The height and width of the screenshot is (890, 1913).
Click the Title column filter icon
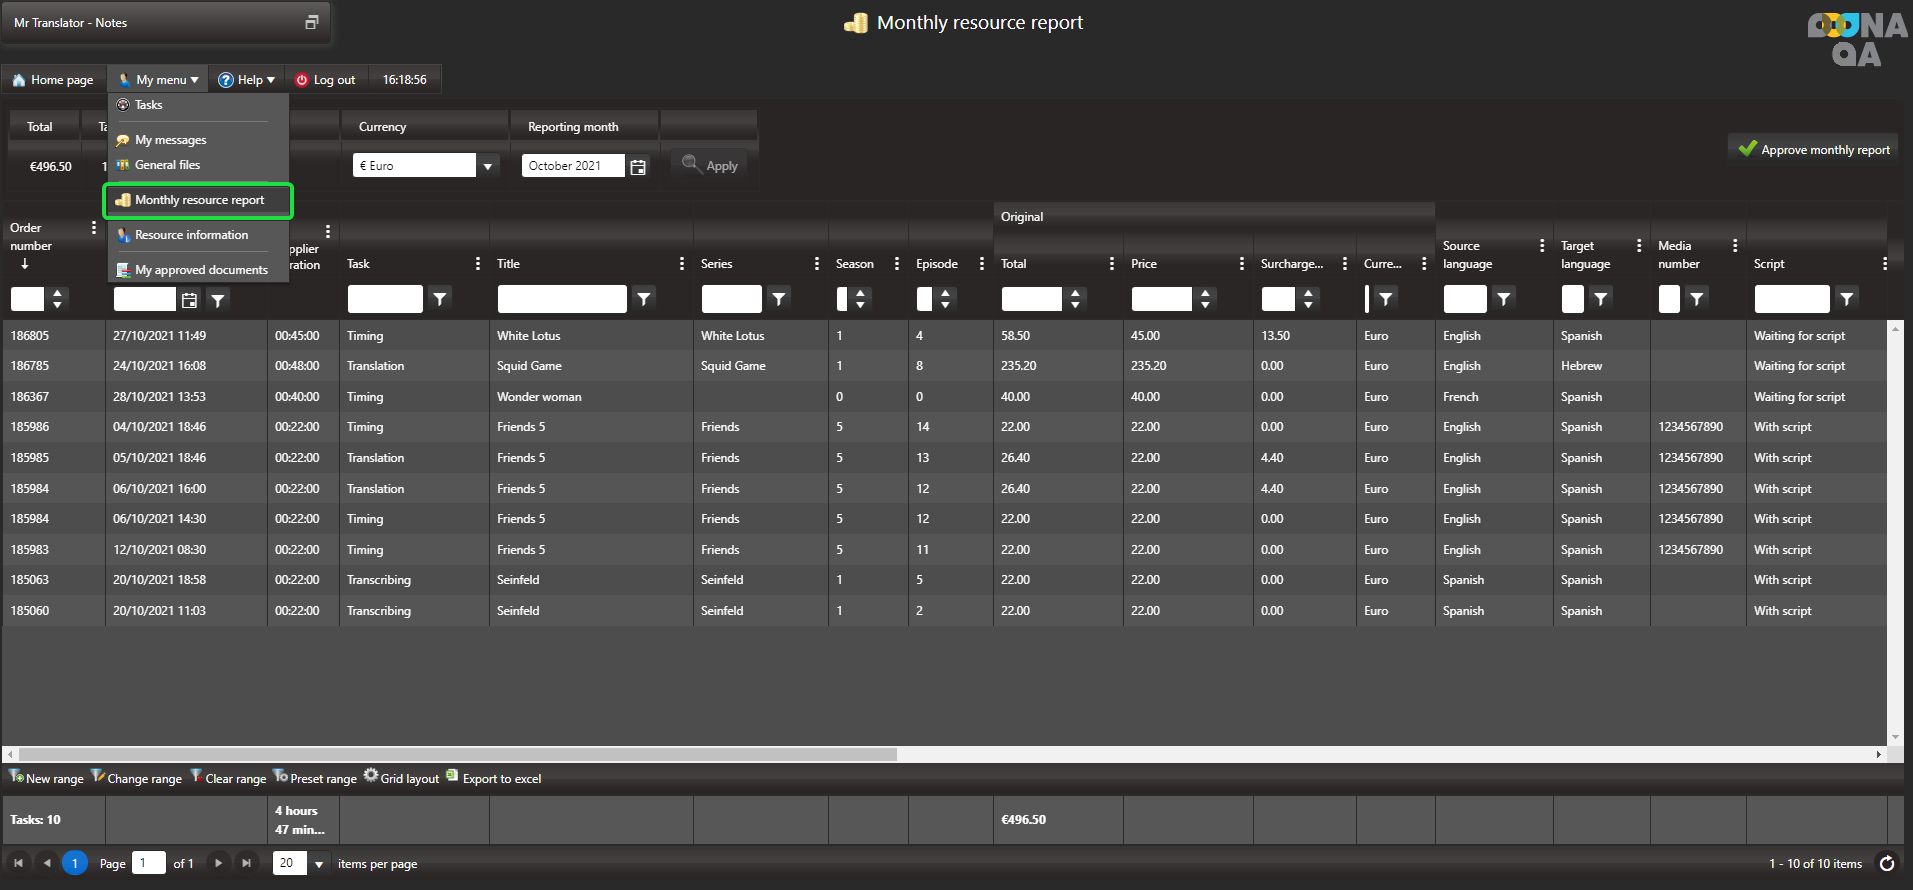[644, 299]
